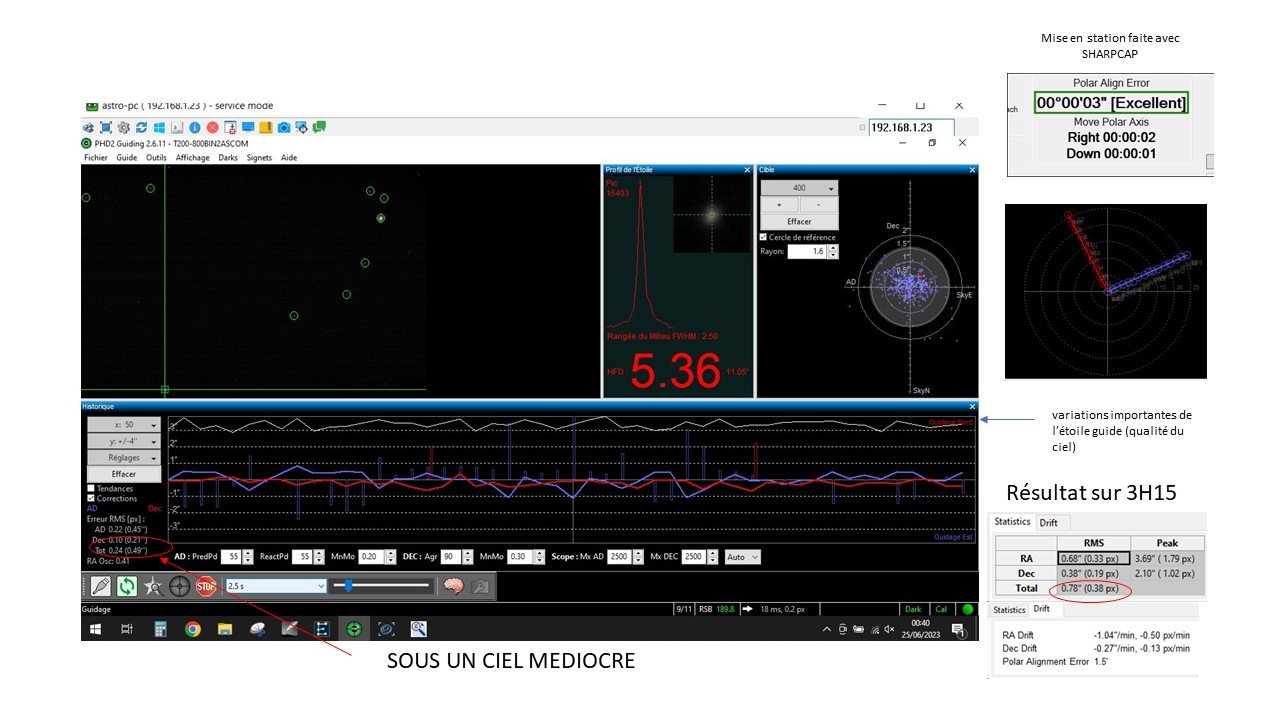Click Effacer in the Cible panel
The image size is (1280, 720).
(x=799, y=221)
